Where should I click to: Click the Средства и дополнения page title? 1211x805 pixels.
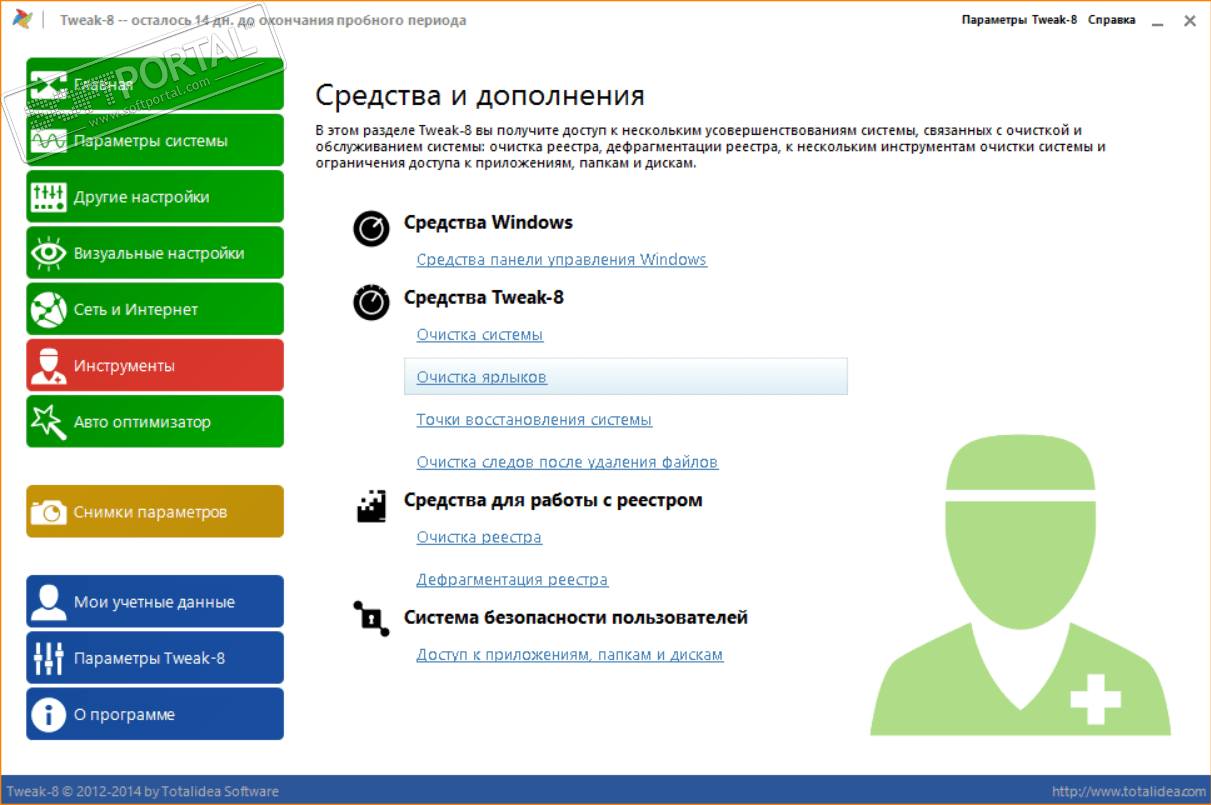480,96
